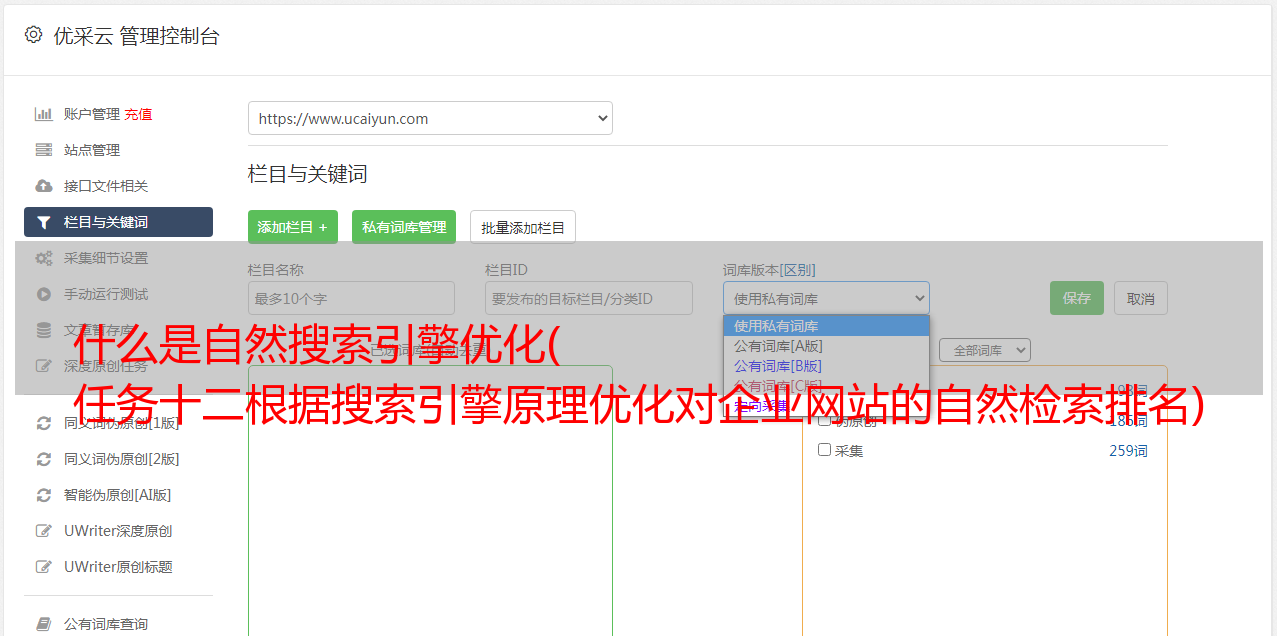The image size is (1277, 636).
Task: Click the bar chart icon for 账户管理
Action: (44, 114)
